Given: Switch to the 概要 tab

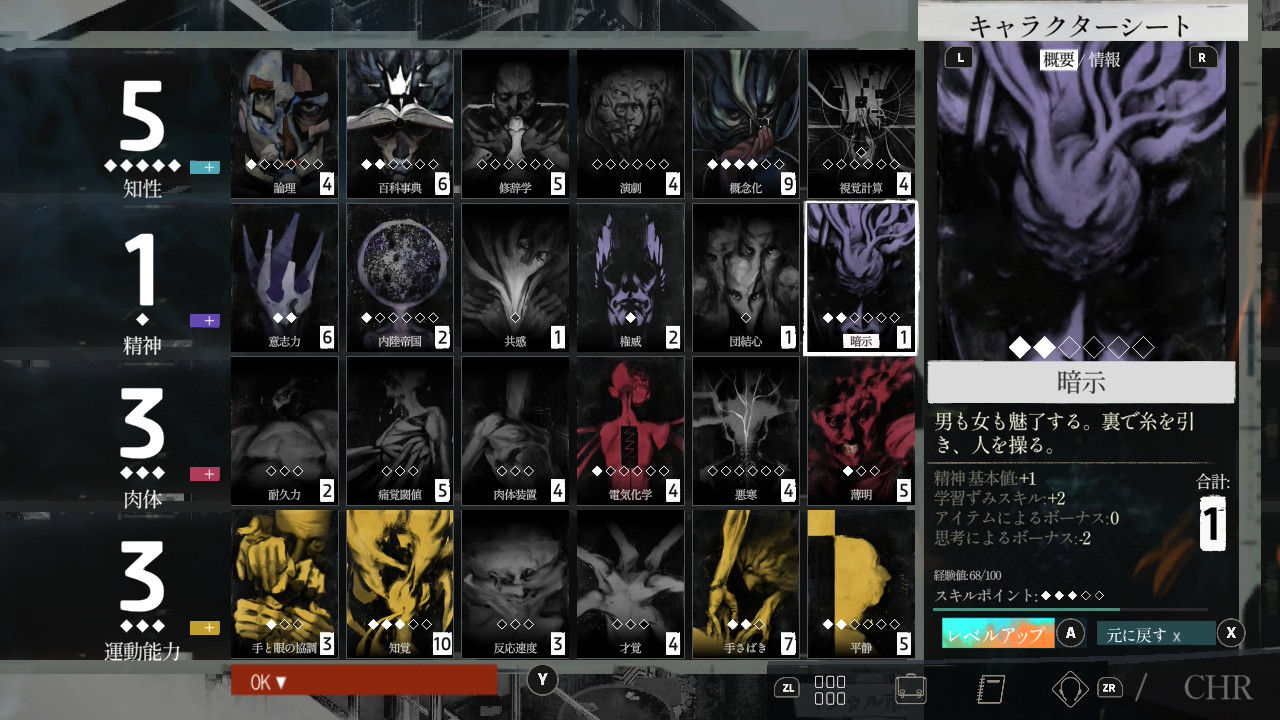Looking at the screenshot, I should [1059, 59].
